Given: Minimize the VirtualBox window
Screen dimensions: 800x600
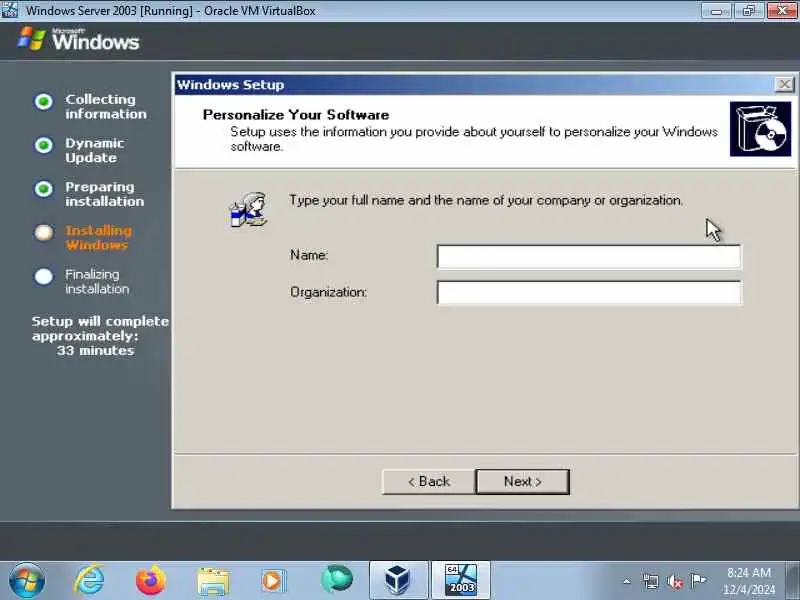Looking at the screenshot, I should (x=717, y=11).
